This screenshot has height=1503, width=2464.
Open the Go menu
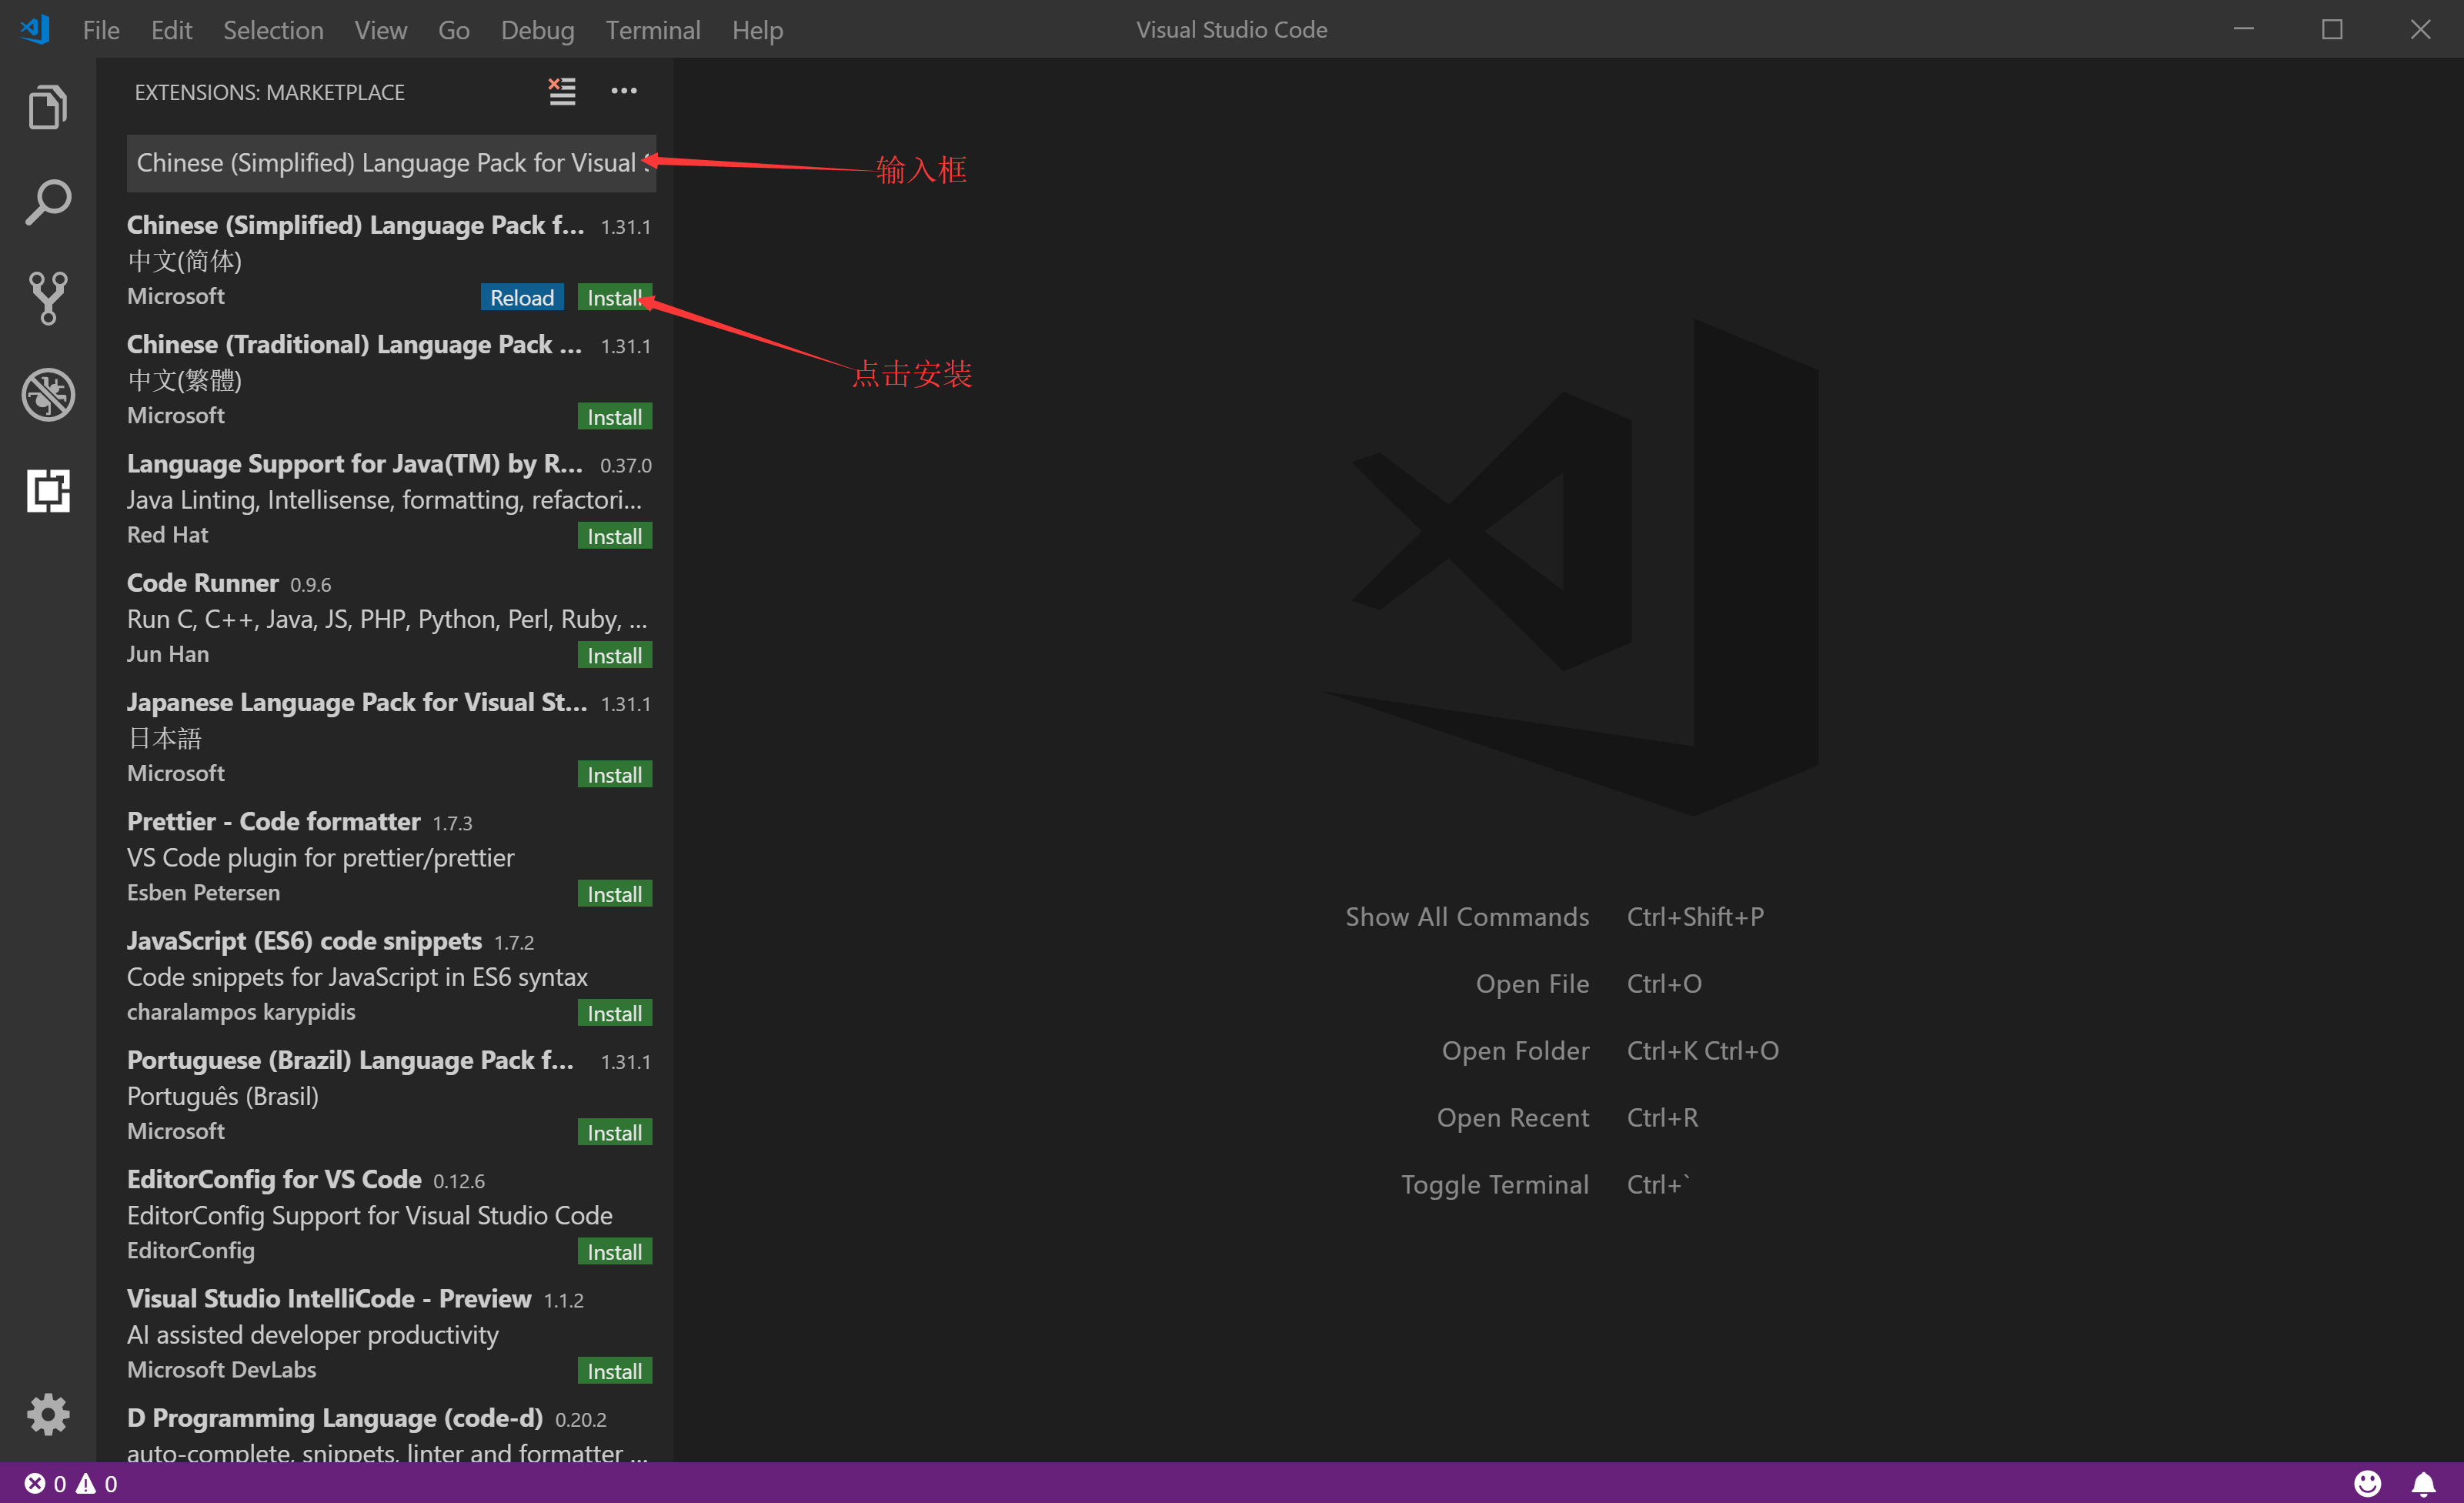pos(453,30)
